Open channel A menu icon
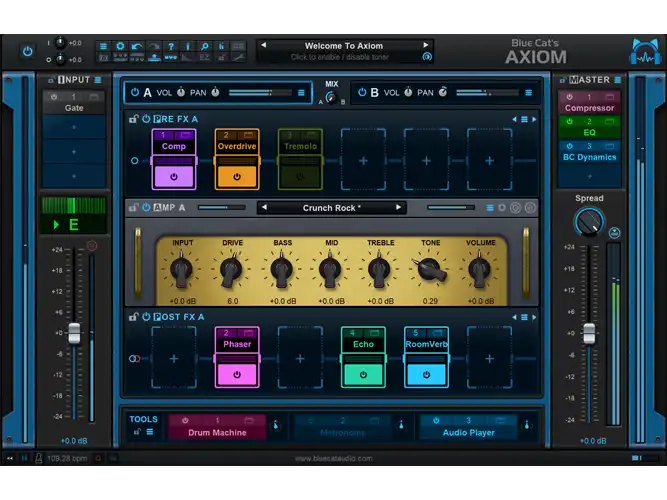 [x=301, y=93]
